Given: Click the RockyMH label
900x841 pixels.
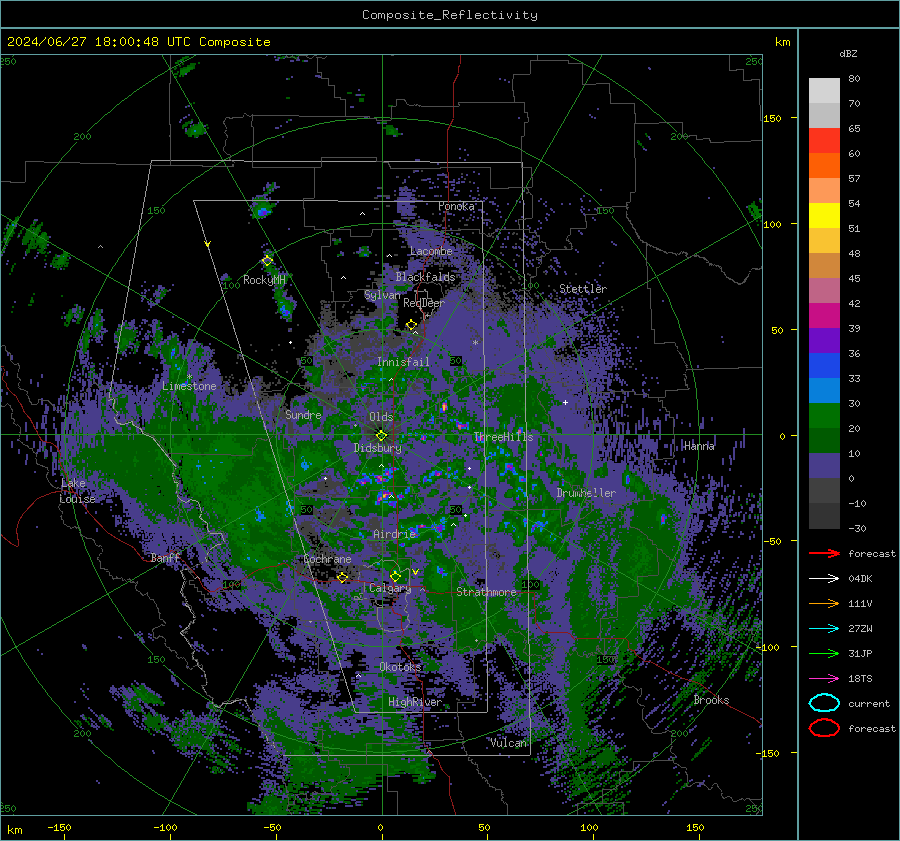Looking at the screenshot, I should click(x=264, y=280).
